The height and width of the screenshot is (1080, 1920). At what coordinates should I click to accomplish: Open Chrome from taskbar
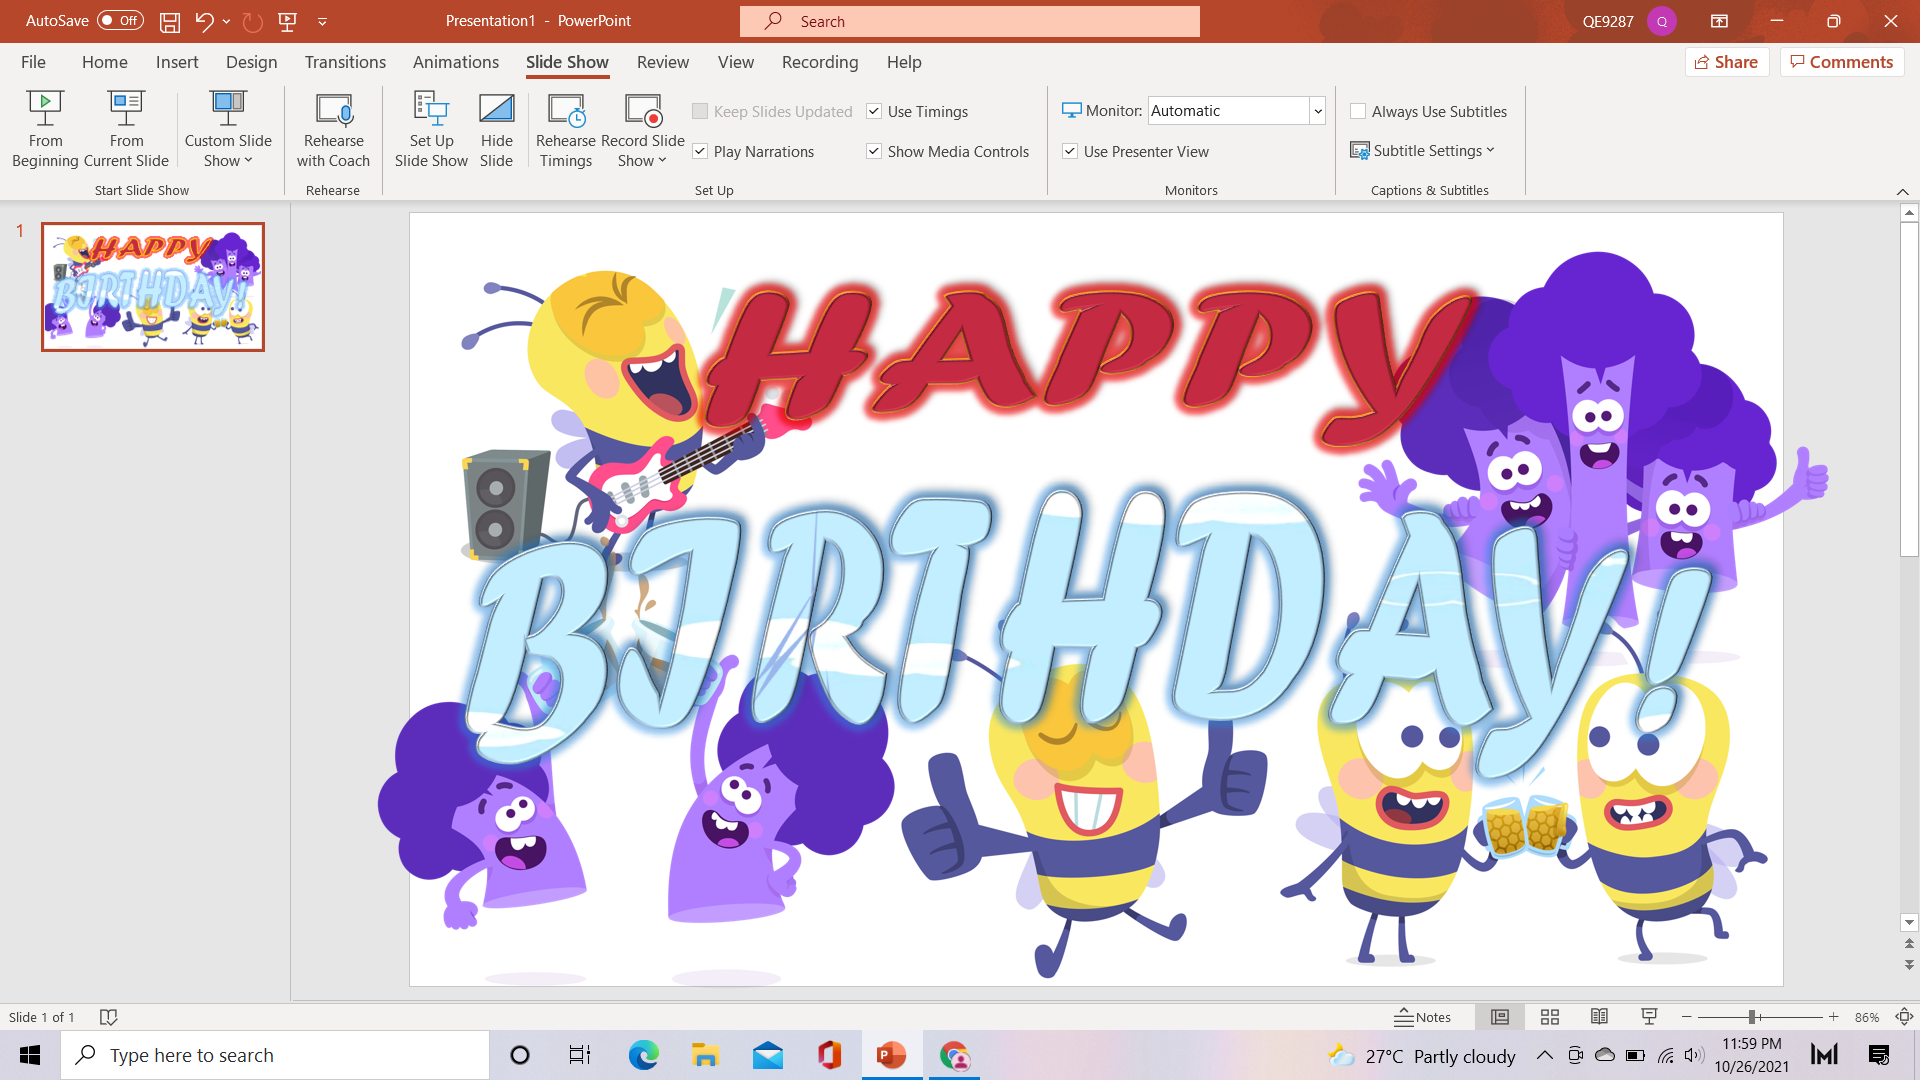[954, 1055]
